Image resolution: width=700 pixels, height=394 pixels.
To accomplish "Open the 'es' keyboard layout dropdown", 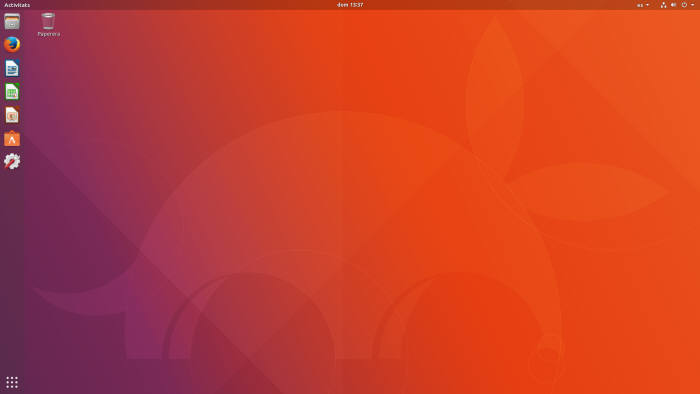I will point(643,5).
